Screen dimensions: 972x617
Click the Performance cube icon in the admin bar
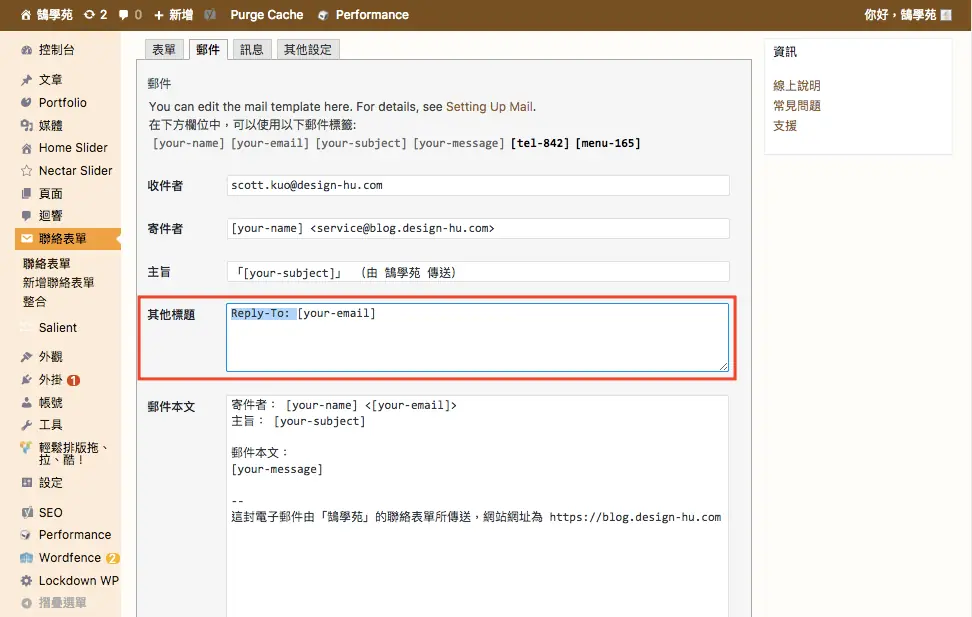323,15
